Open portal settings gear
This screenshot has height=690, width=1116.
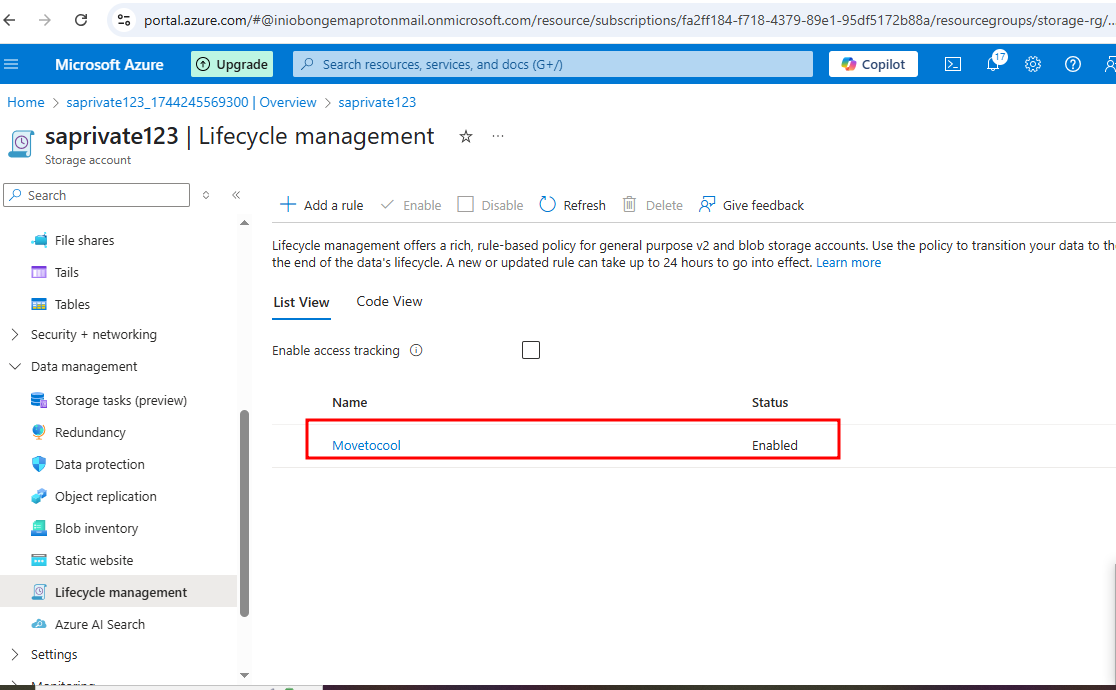click(x=1033, y=64)
